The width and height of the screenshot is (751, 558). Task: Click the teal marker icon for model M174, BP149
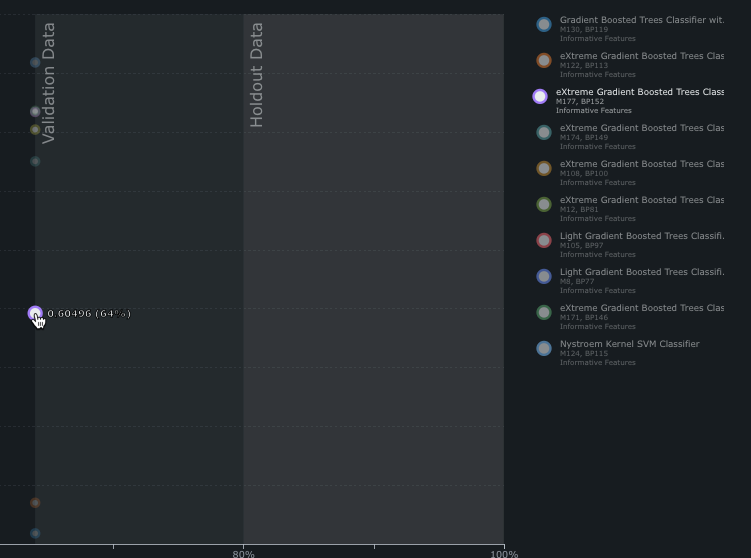pos(543,133)
